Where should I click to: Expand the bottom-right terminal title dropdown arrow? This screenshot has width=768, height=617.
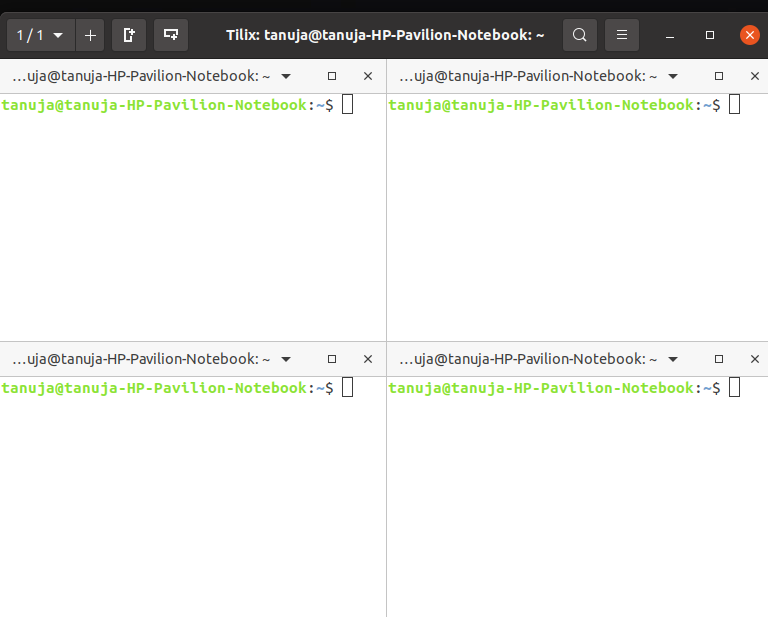point(673,359)
